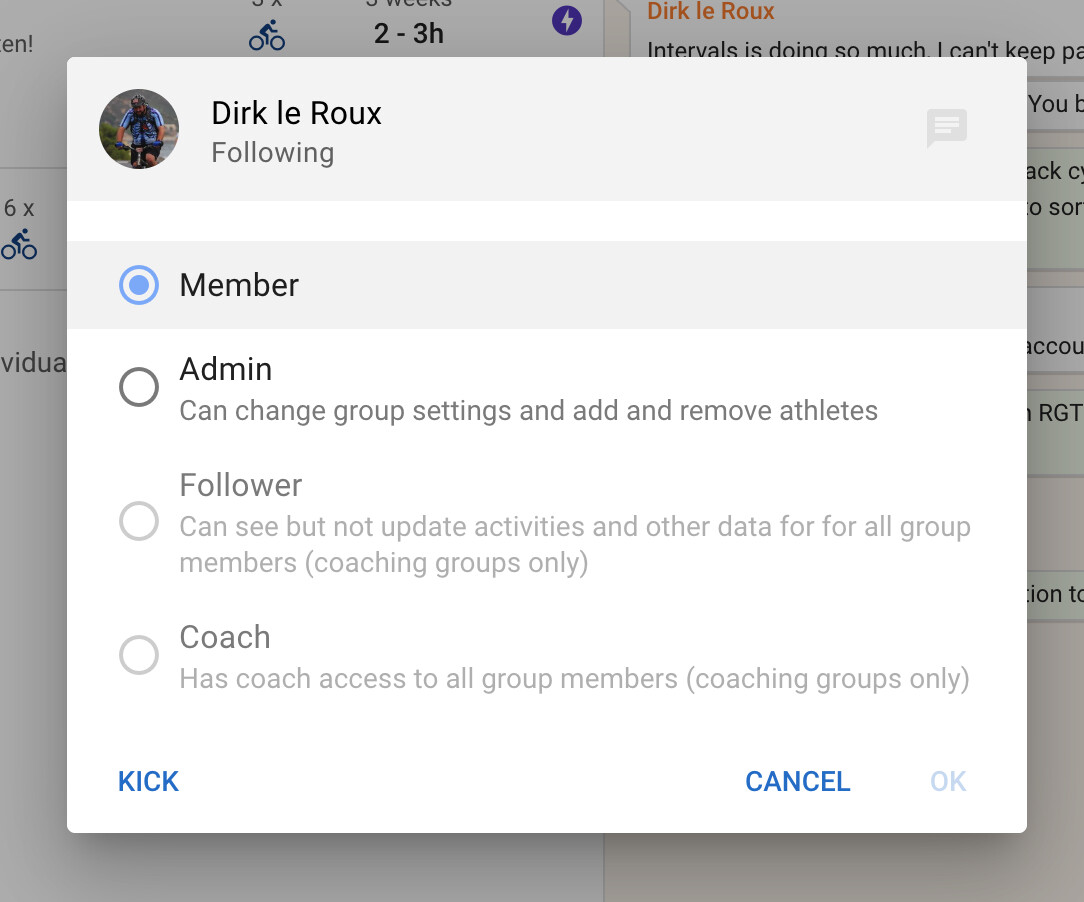Select the Member radio button
This screenshot has width=1084, height=902.
pyautogui.click(x=139, y=285)
